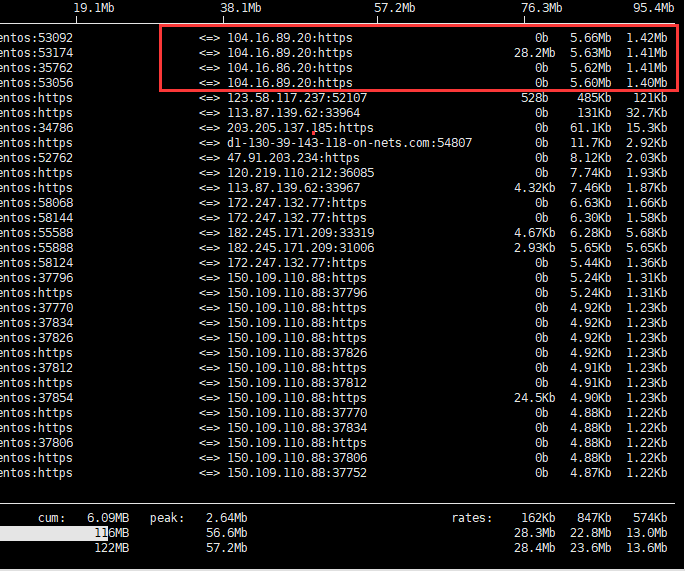Click the 4.87Kb rate value

(590, 473)
